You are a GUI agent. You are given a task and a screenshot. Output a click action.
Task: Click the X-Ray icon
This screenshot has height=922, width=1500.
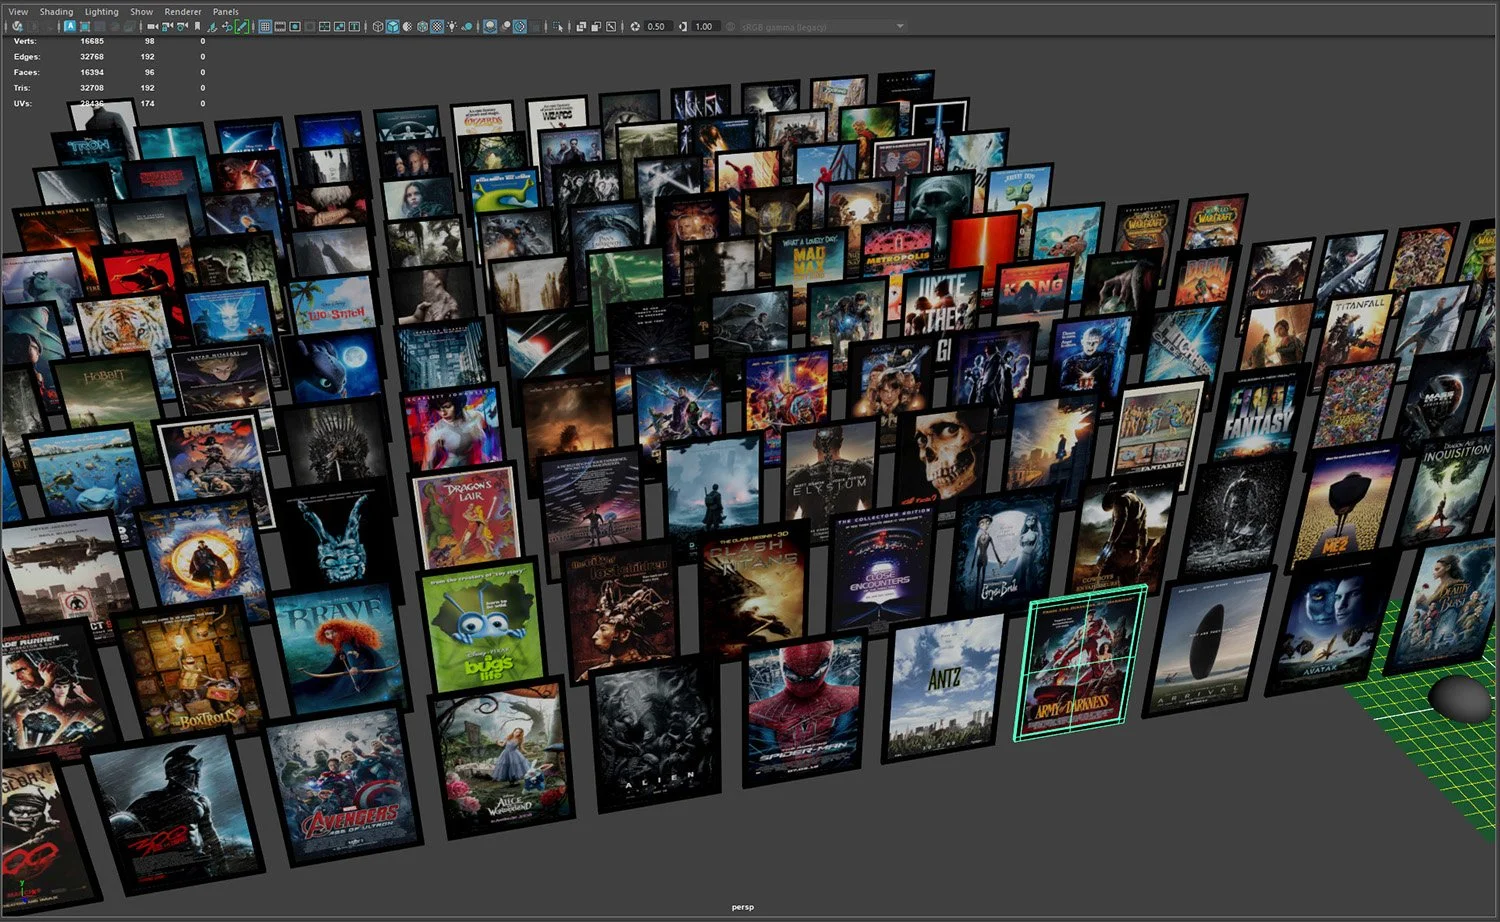point(581,26)
